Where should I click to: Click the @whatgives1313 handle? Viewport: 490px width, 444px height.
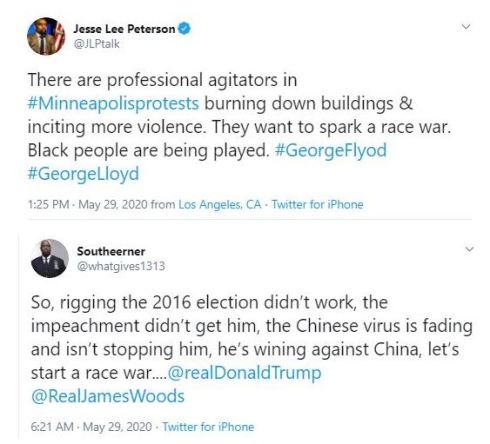121,266
